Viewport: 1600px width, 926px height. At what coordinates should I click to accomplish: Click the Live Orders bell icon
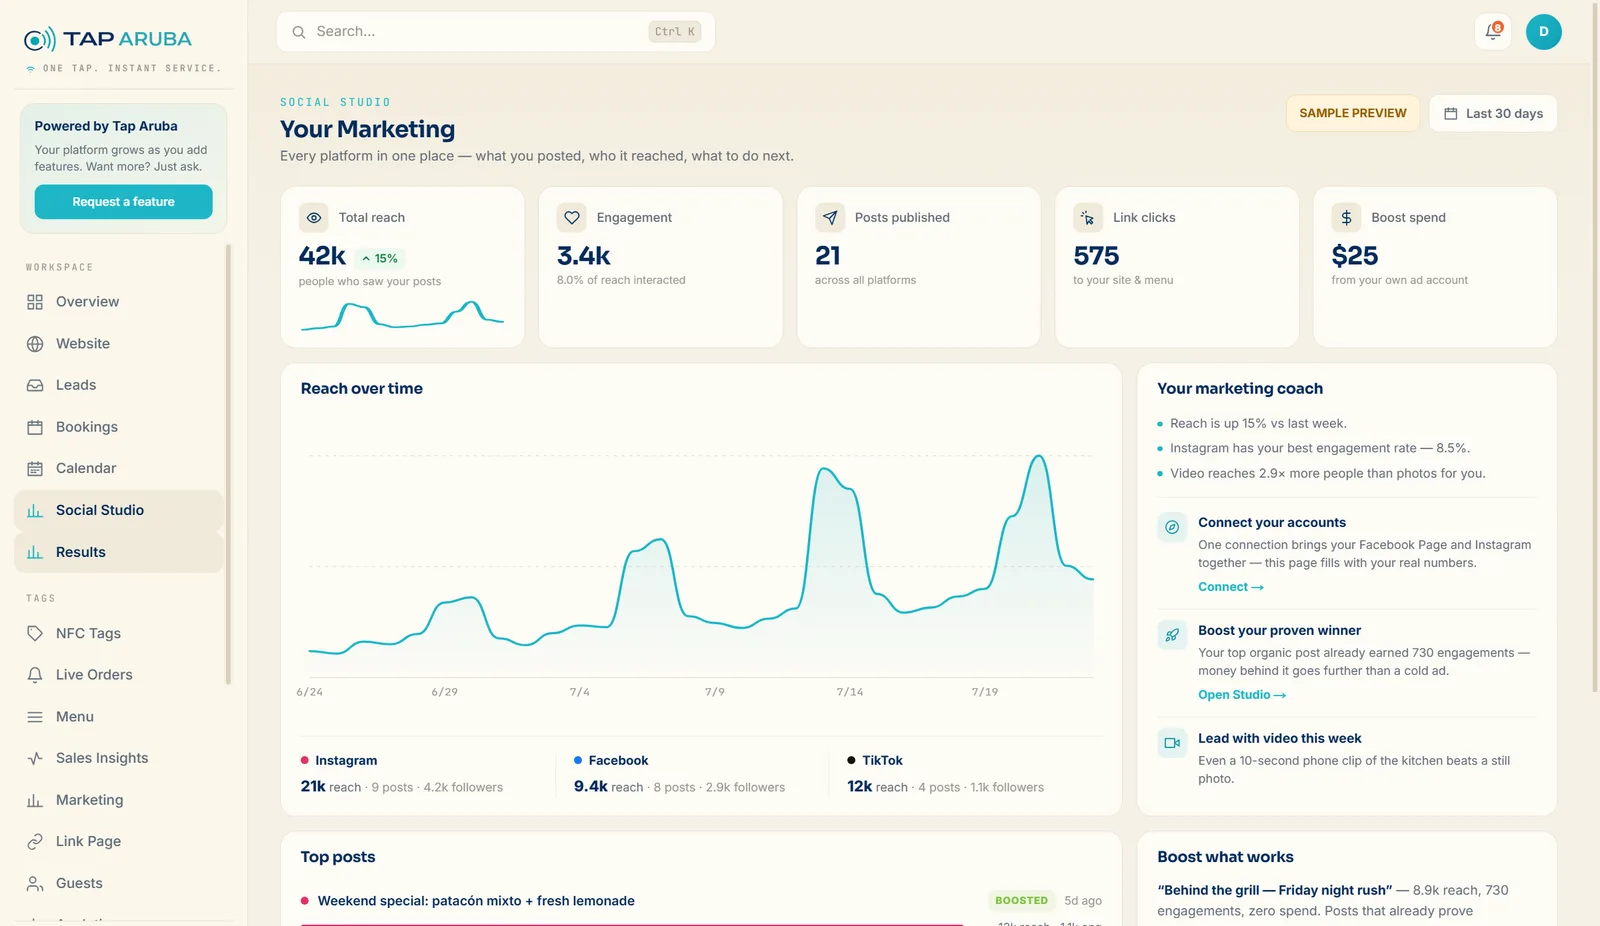pyautogui.click(x=35, y=675)
